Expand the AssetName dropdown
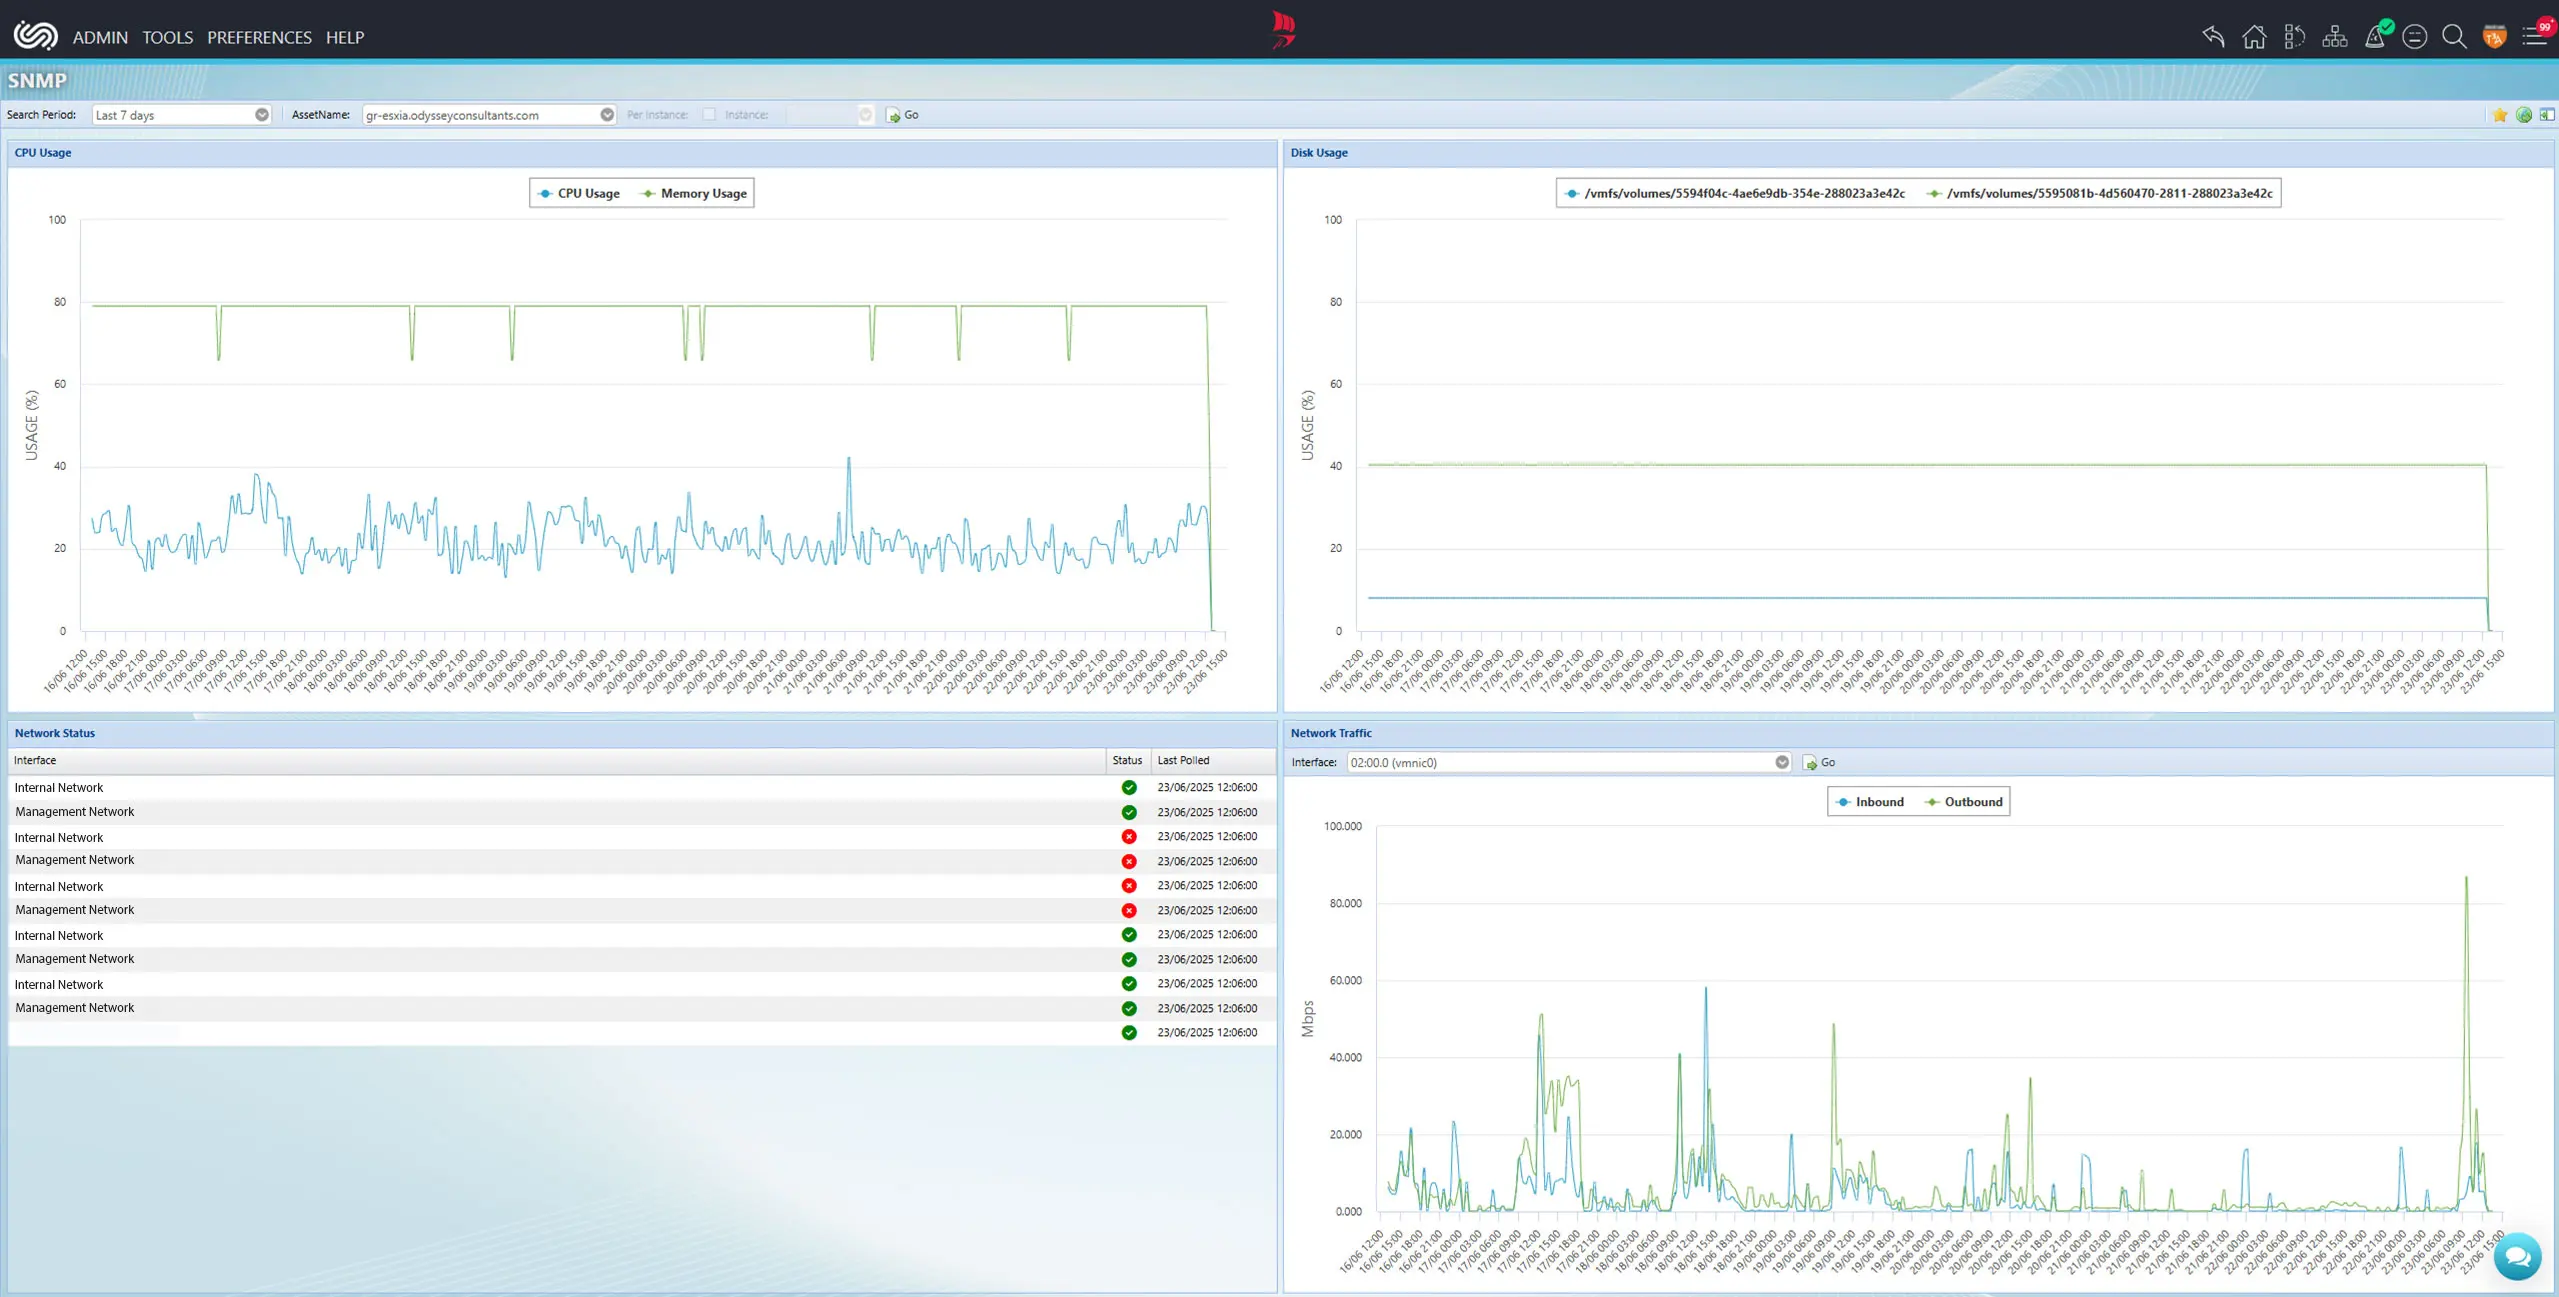Screen dimensions: 2559x1297 click(x=607, y=114)
